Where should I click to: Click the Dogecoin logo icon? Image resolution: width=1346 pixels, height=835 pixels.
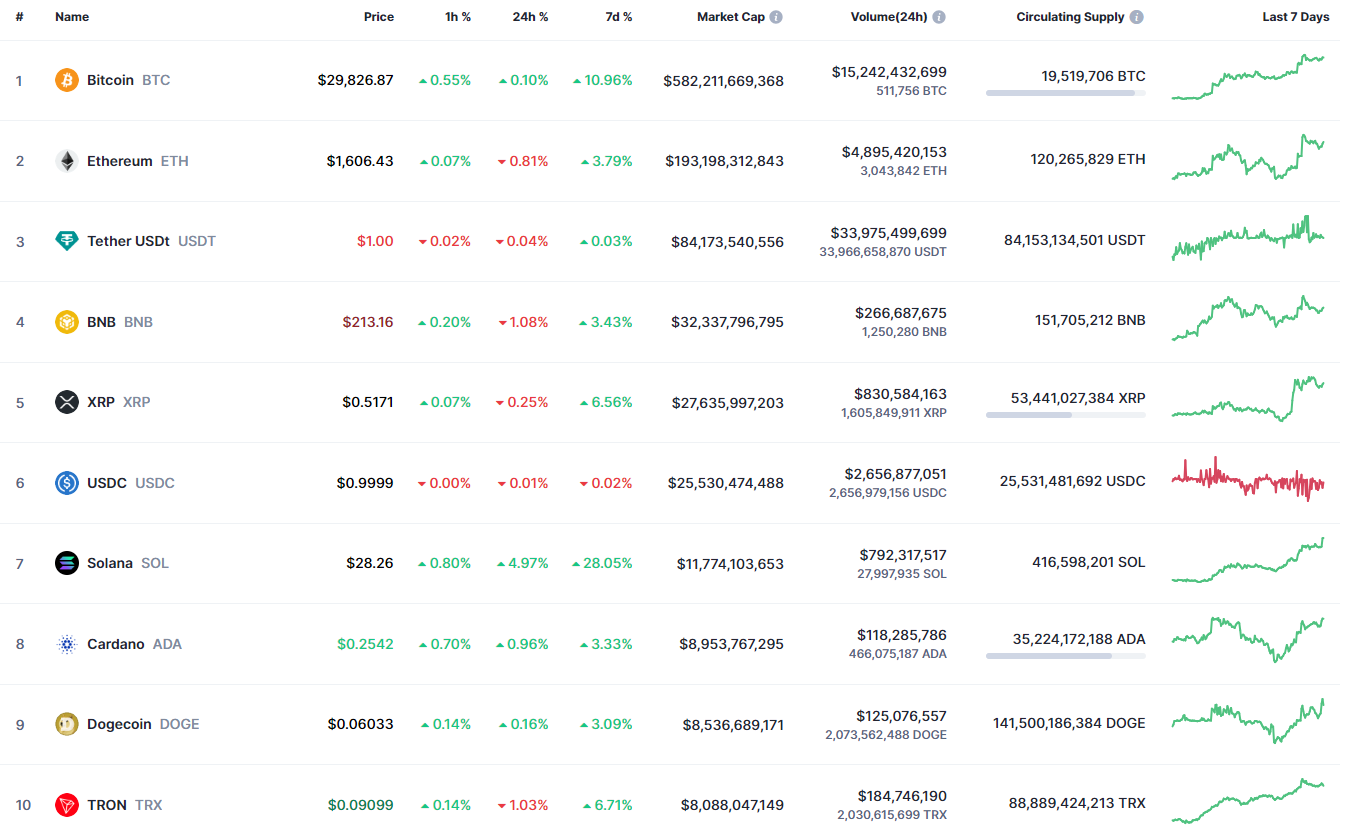point(67,724)
